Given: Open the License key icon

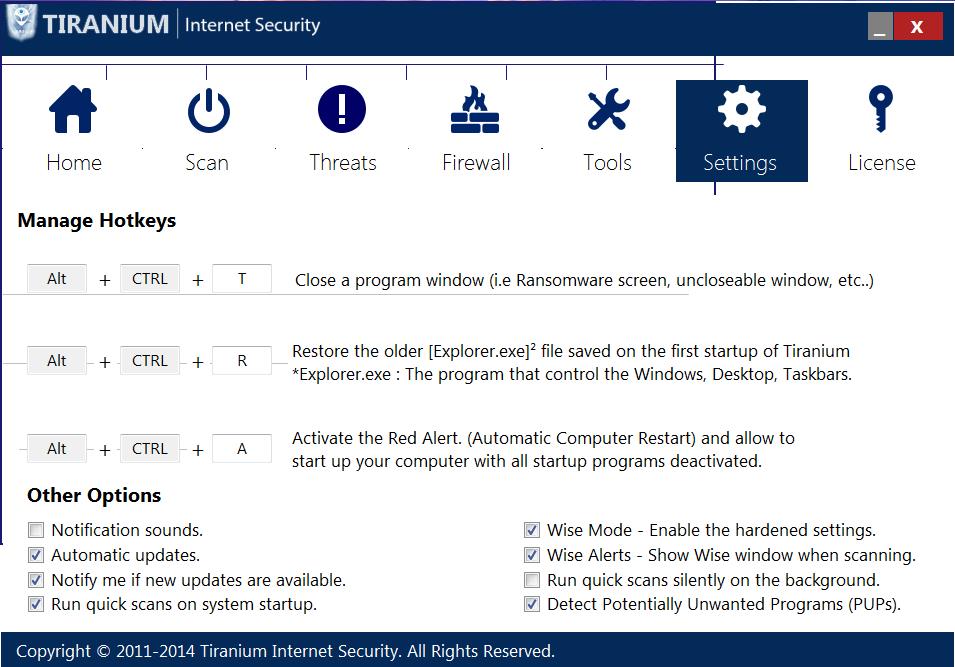Looking at the screenshot, I should [x=881, y=109].
